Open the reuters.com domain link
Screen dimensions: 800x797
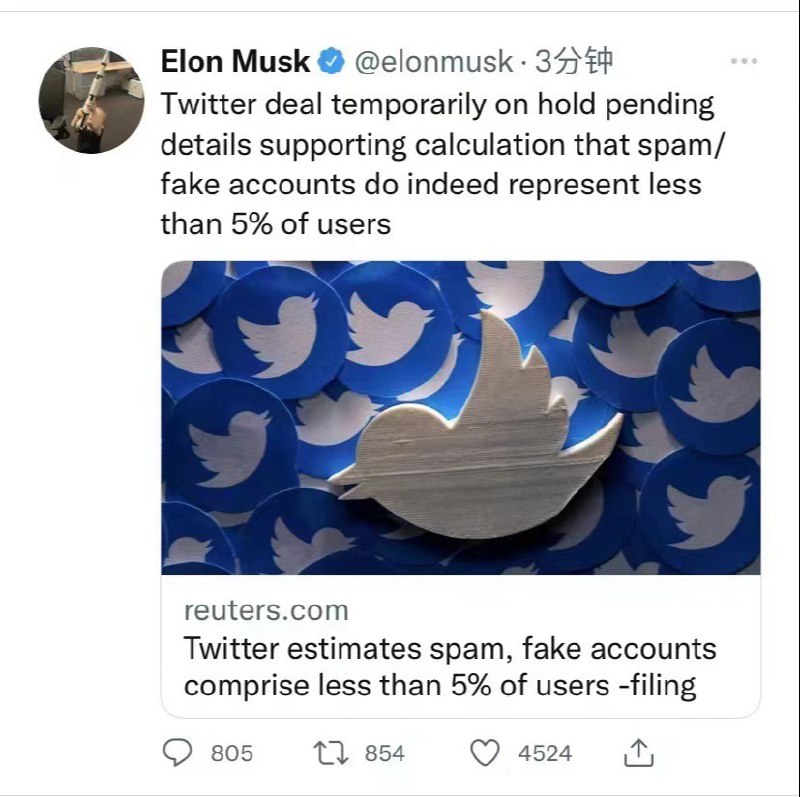pos(266,610)
